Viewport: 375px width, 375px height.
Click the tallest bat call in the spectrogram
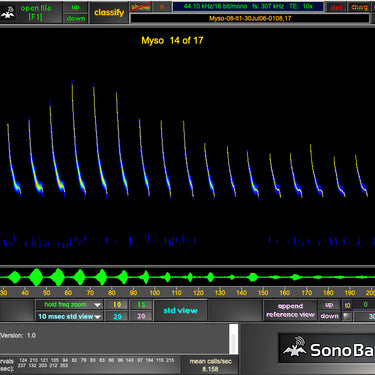pos(78,138)
